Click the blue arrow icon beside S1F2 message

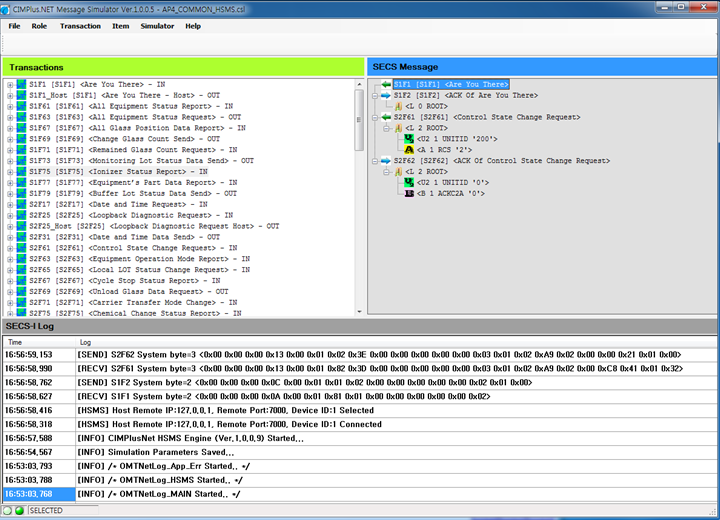[x=385, y=95]
